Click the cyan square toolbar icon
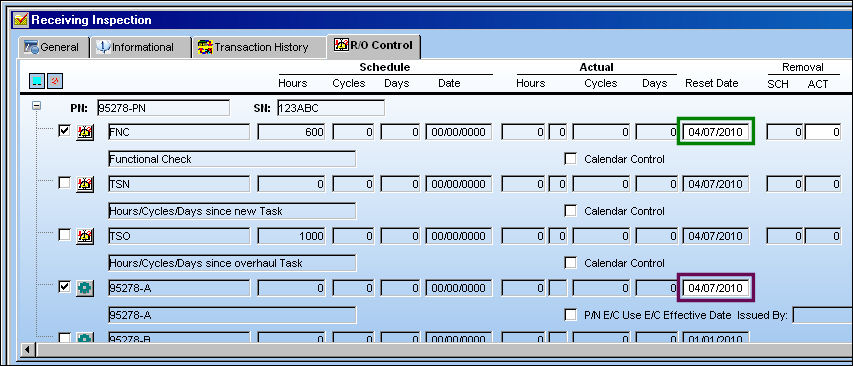853x366 pixels. 36,80
